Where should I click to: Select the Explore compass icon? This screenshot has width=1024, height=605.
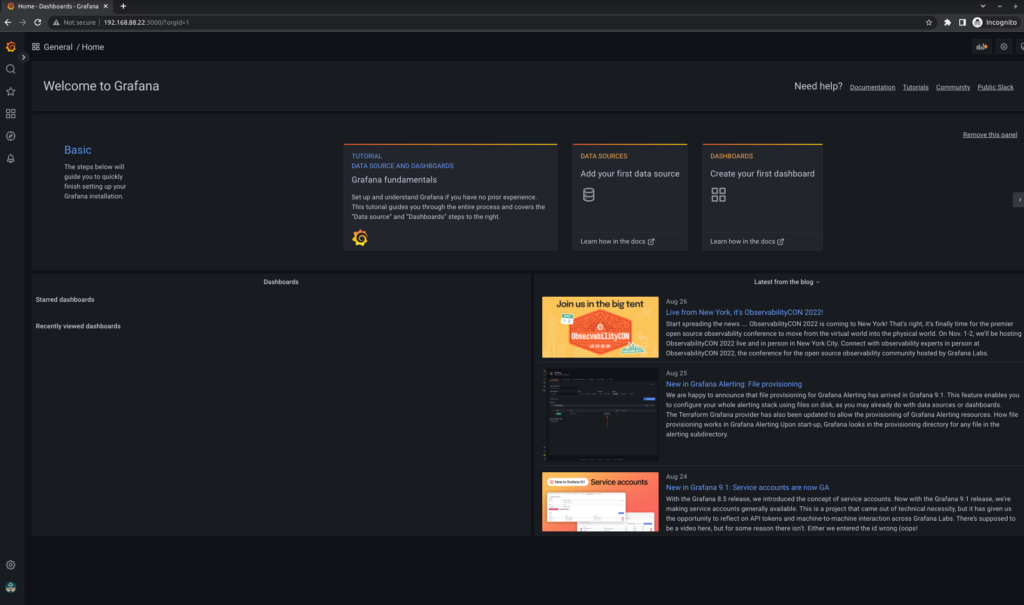(10, 136)
